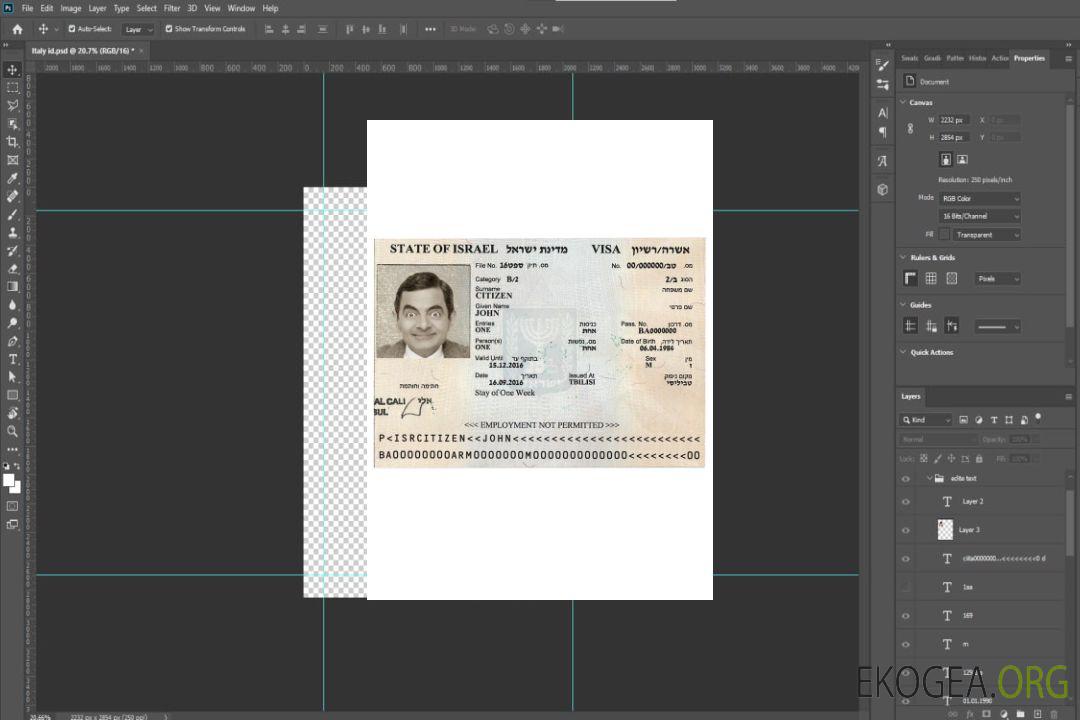Open the Character panel icon
This screenshot has width=1080, height=720.
[883, 112]
